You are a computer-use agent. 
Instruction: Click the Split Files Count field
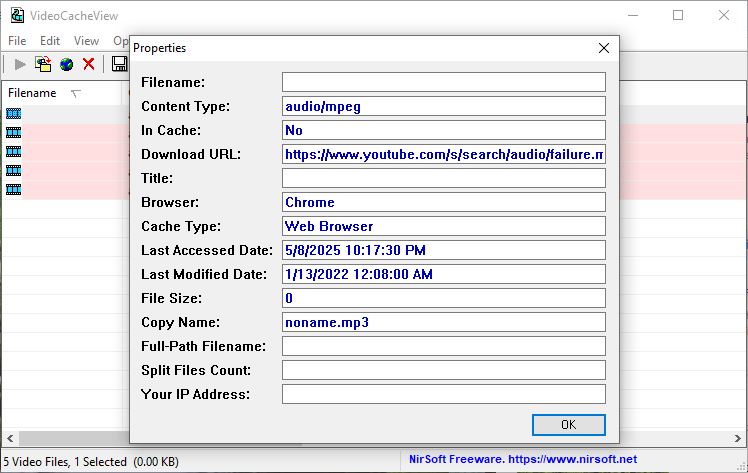444,370
